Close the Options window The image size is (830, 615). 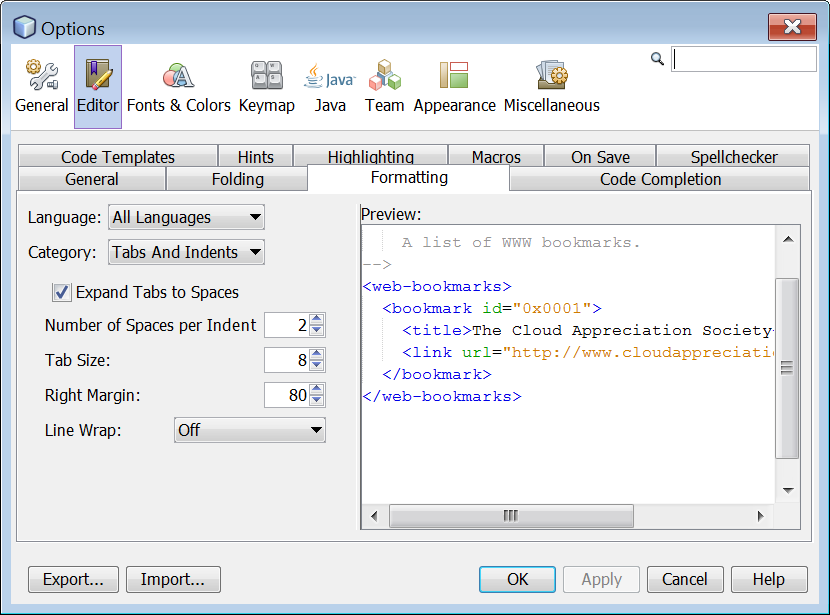click(792, 26)
